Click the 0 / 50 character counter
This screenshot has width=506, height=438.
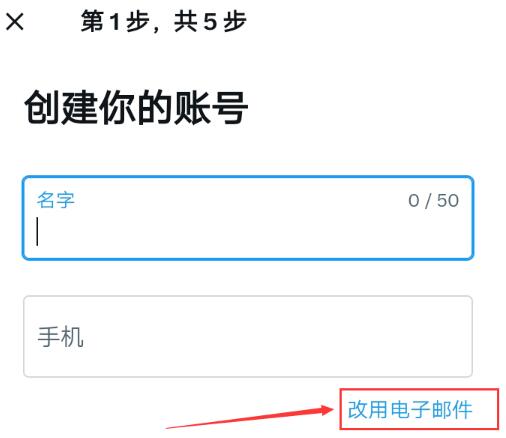tap(433, 201)
